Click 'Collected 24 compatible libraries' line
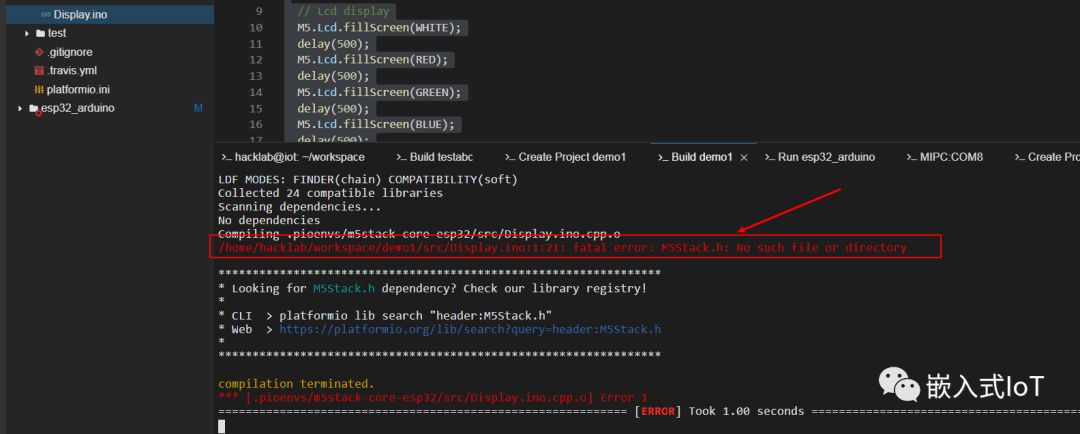The image size is (1080, 434). (331, 194)
